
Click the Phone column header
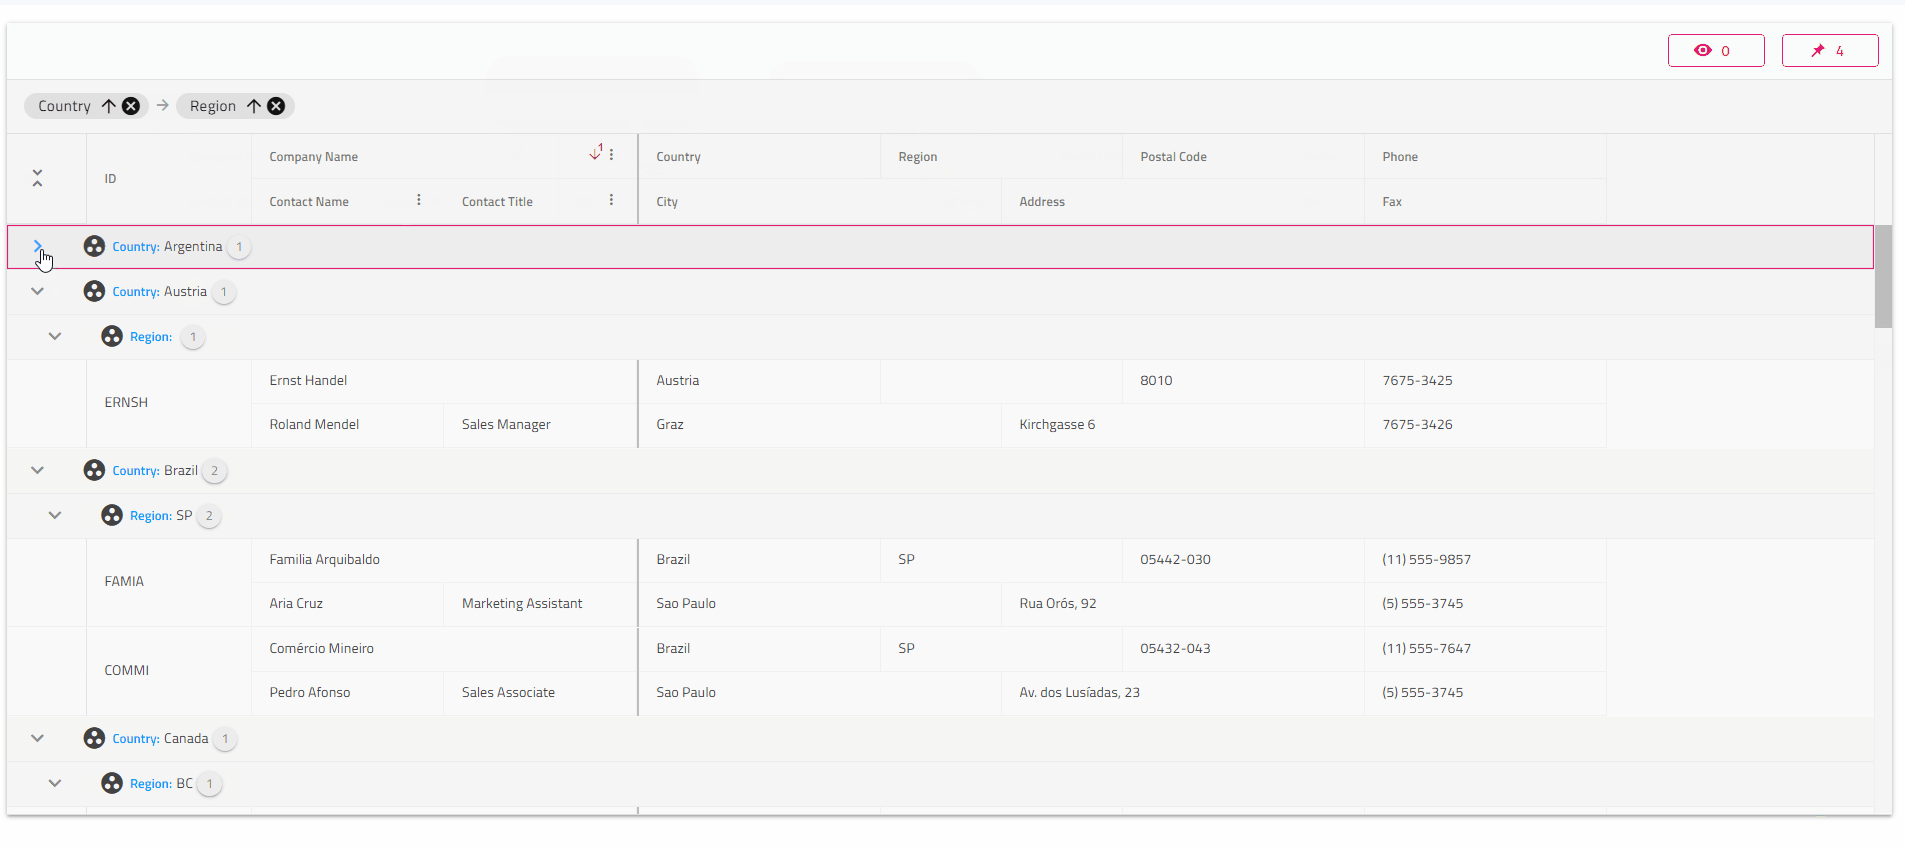[x=1400, y=157]
